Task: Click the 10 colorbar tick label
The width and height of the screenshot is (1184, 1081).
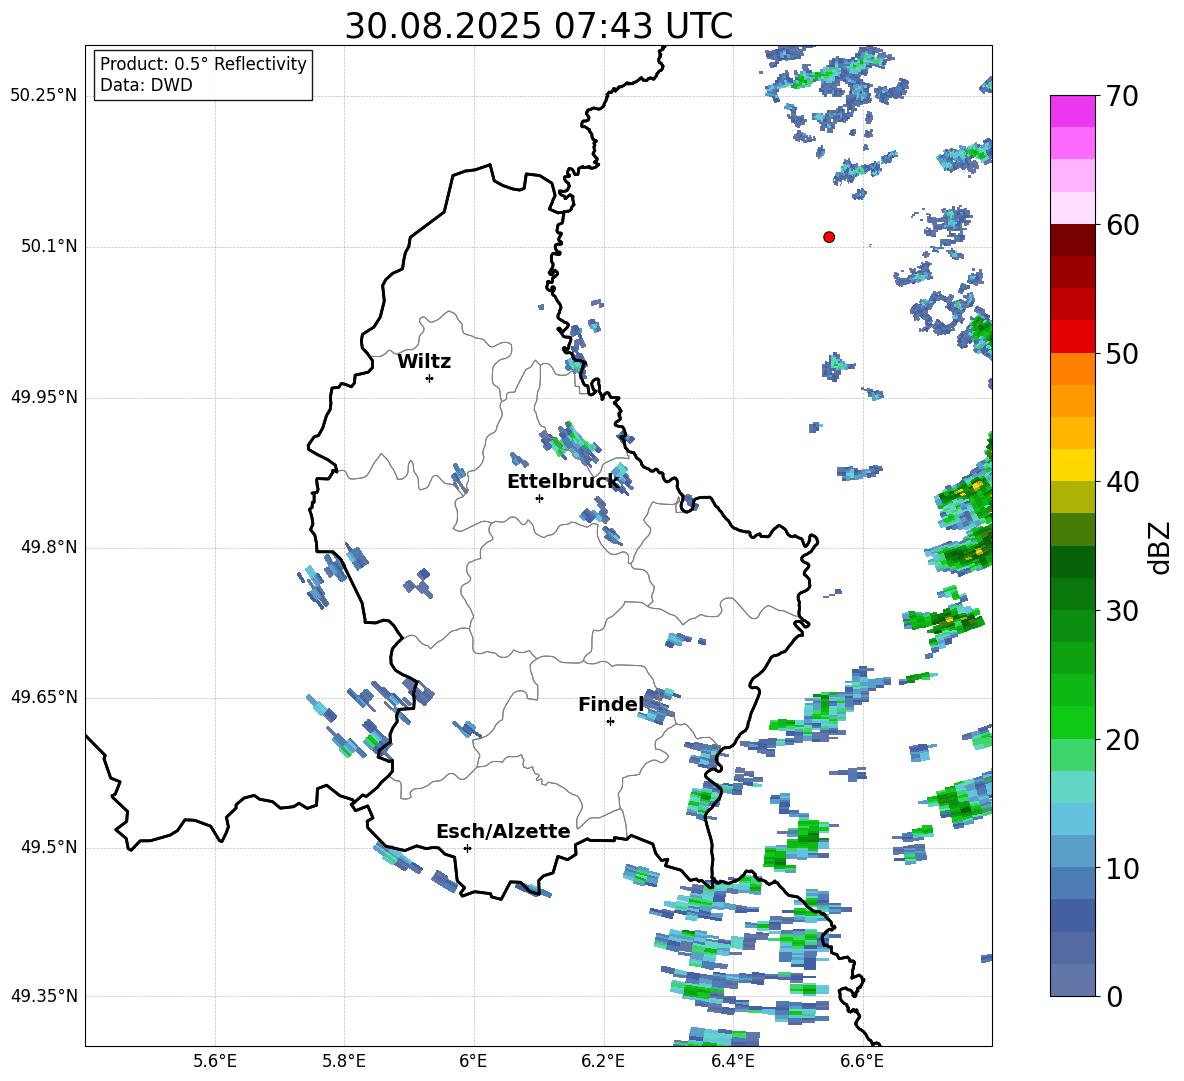Action: click(x=1121, y=869)
